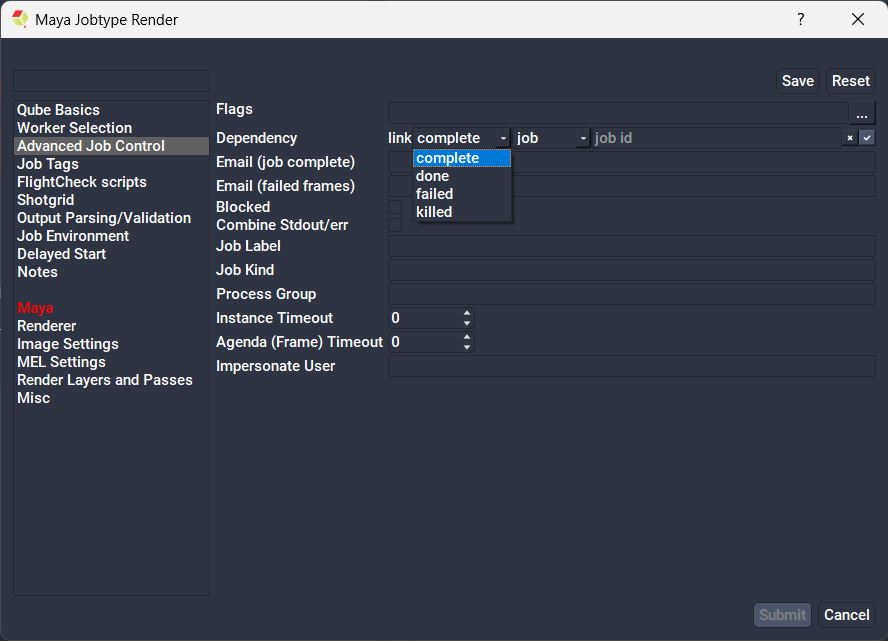
Task: Enable the Blocked checkbox
Action: [395, 207]
